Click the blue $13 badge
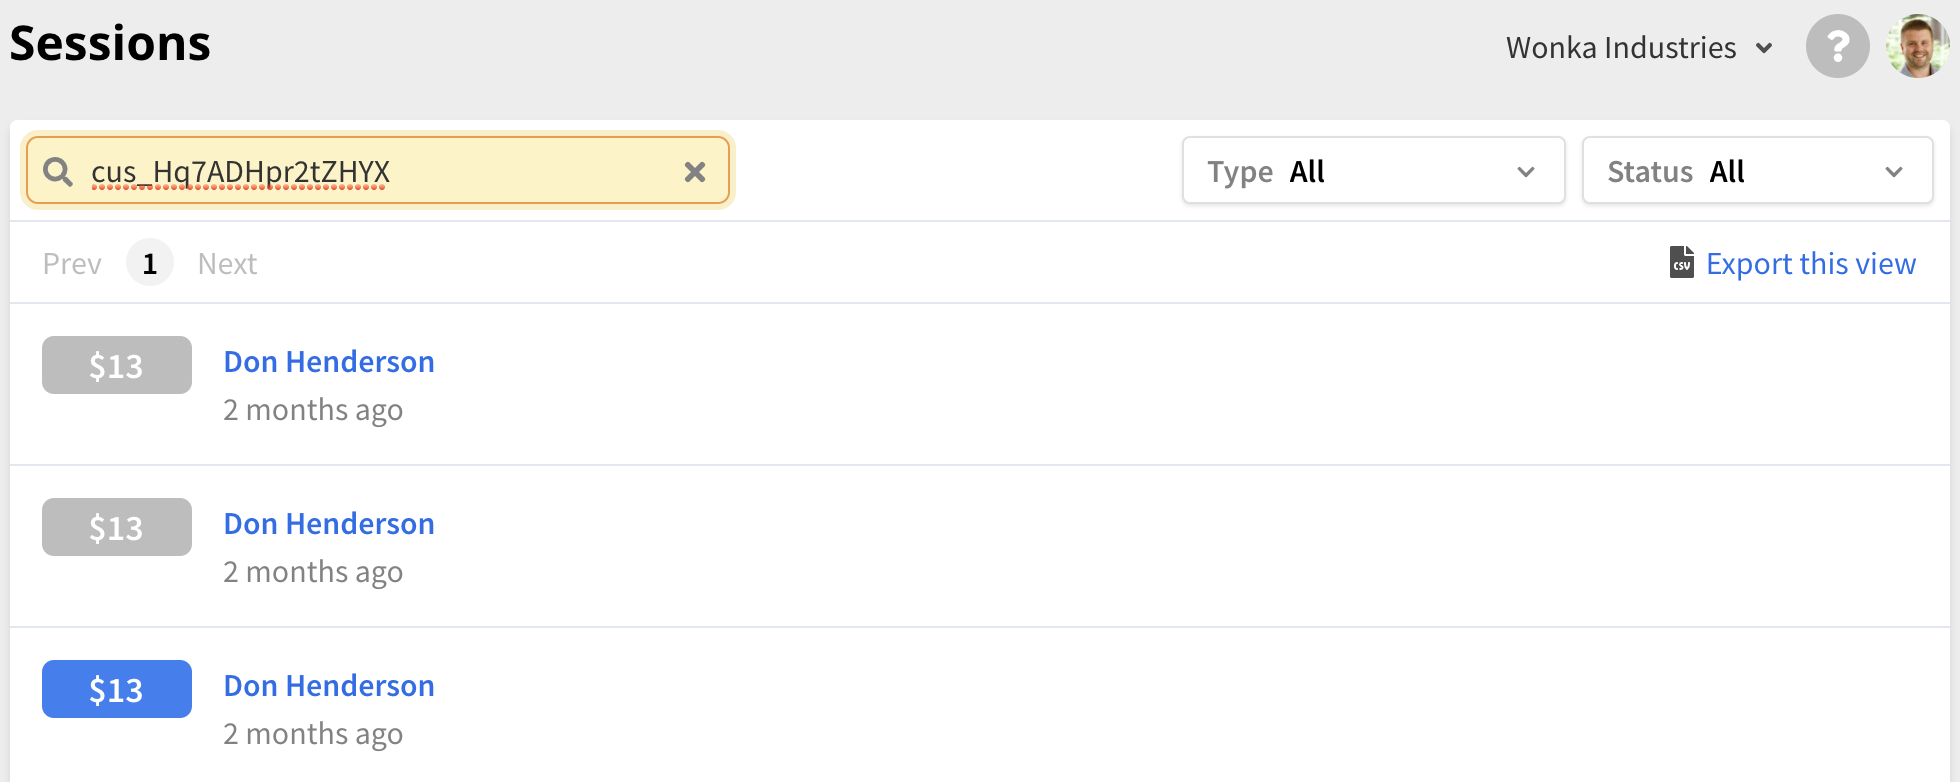1960x782 pixels. [117, 689]
